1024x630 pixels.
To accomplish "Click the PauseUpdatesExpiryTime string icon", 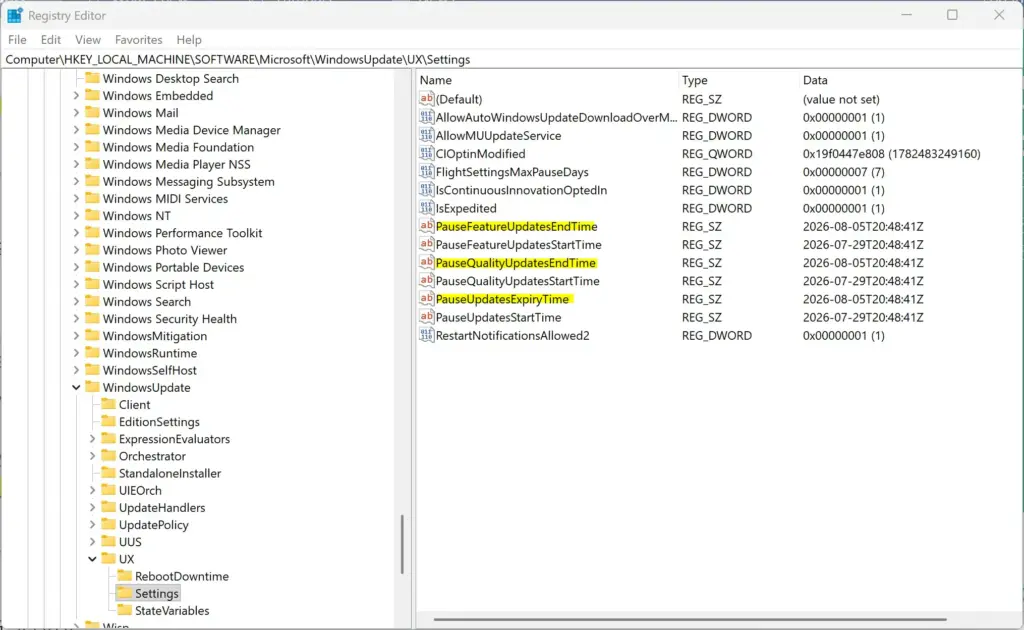I will tap(426, 299).
